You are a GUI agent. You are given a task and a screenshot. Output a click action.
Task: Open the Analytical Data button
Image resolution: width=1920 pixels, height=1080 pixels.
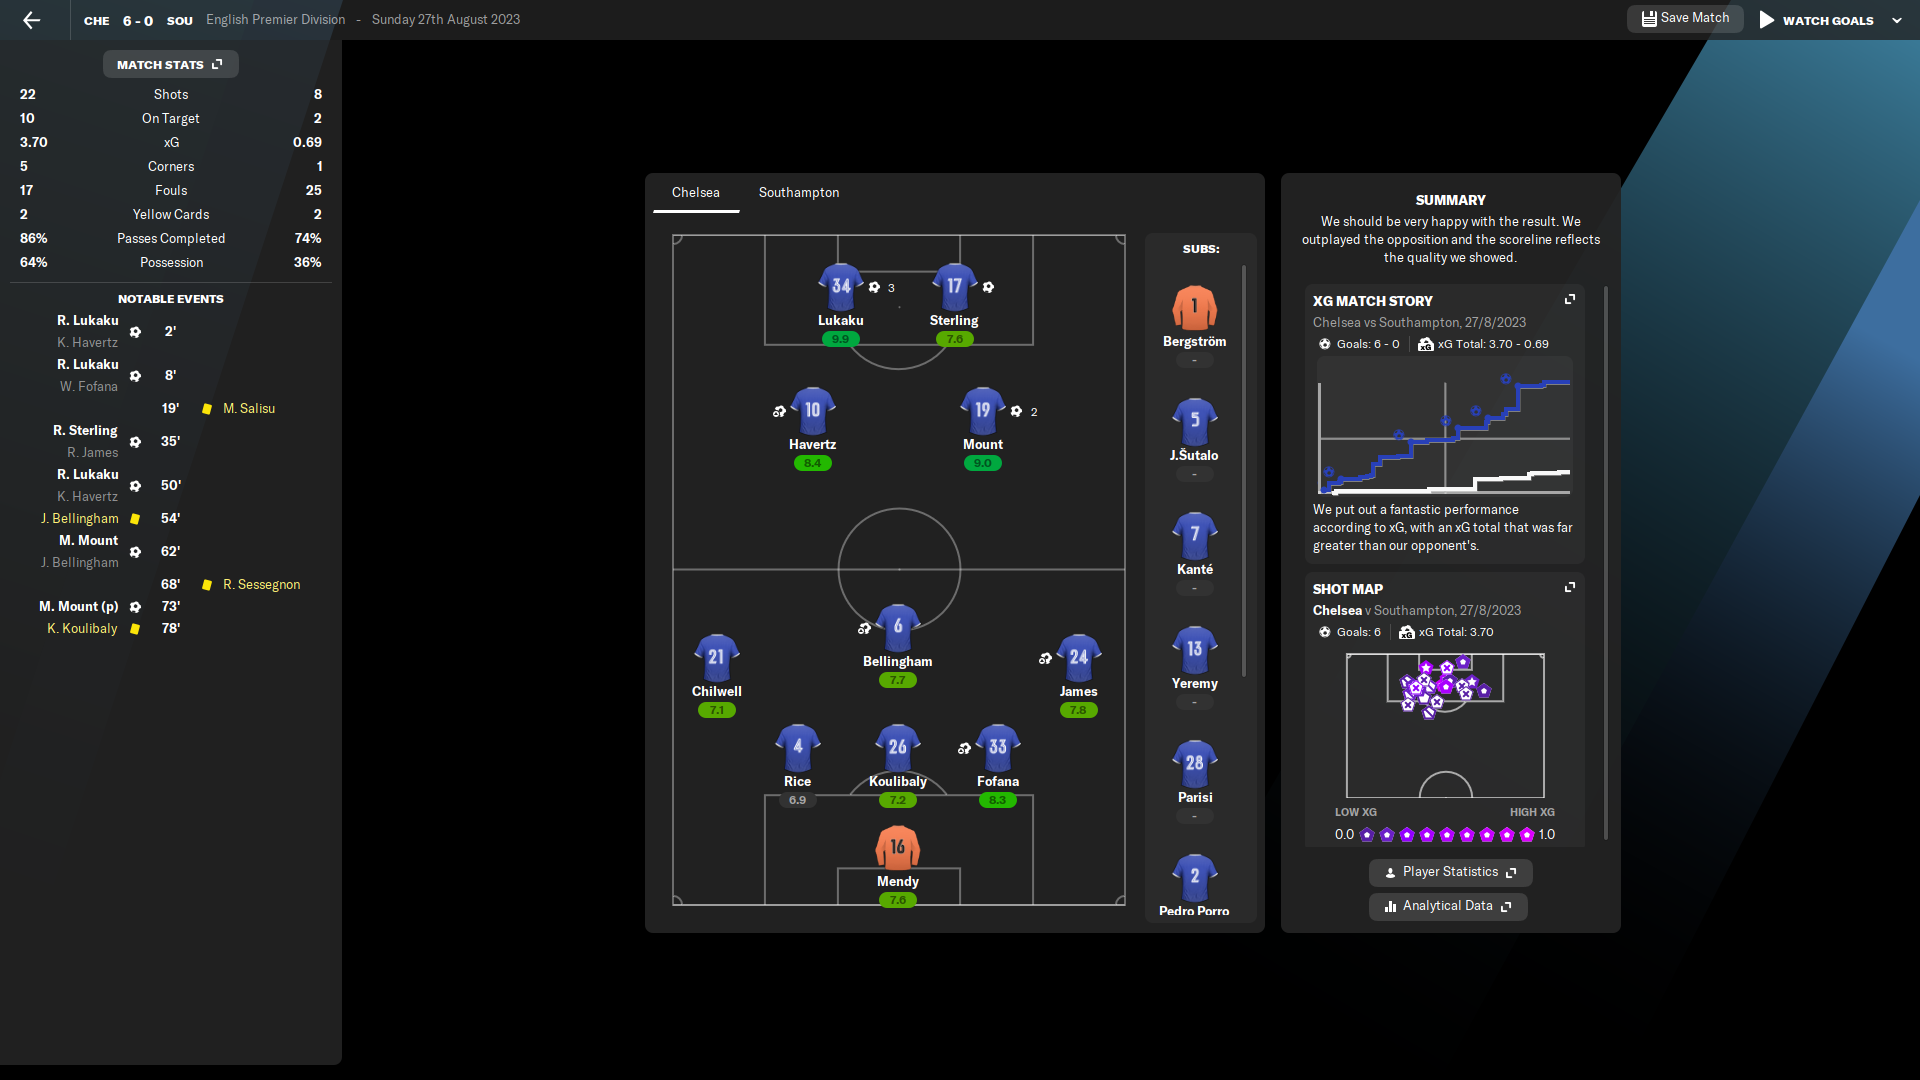1447,906
